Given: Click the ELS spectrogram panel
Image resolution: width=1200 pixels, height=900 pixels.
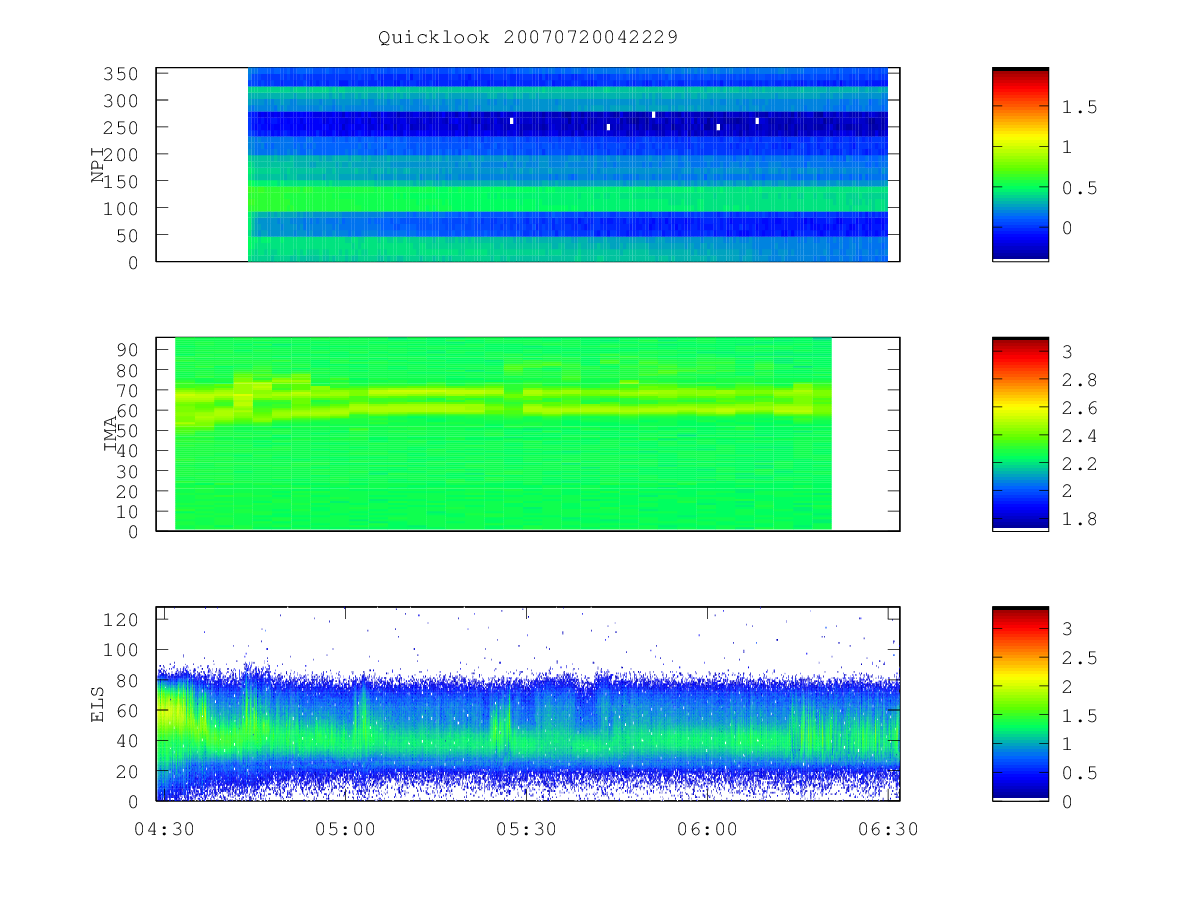Looking at the screenshot, I should (528, 704).
